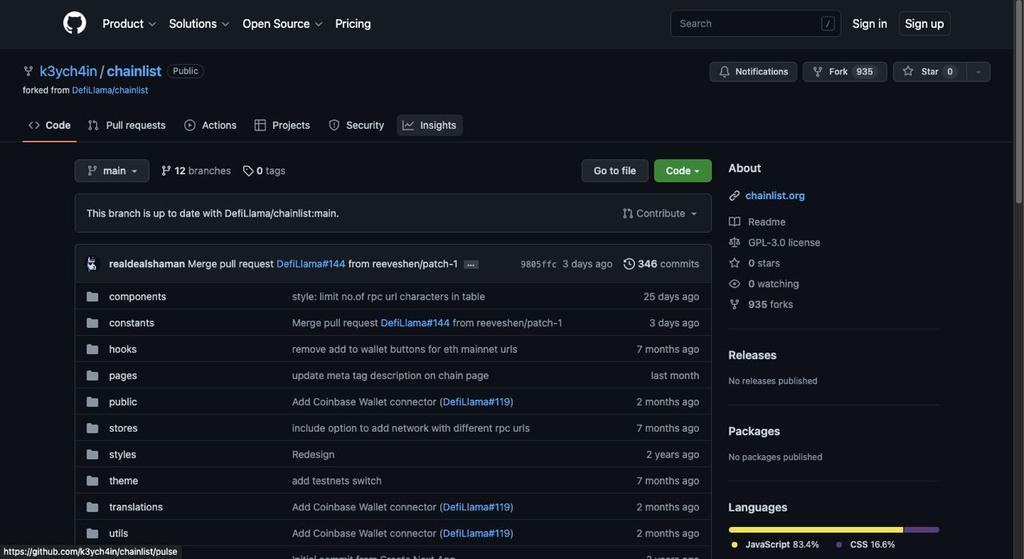
Task: Open the Product dropdown menu
Action: (x=129, y=24)
